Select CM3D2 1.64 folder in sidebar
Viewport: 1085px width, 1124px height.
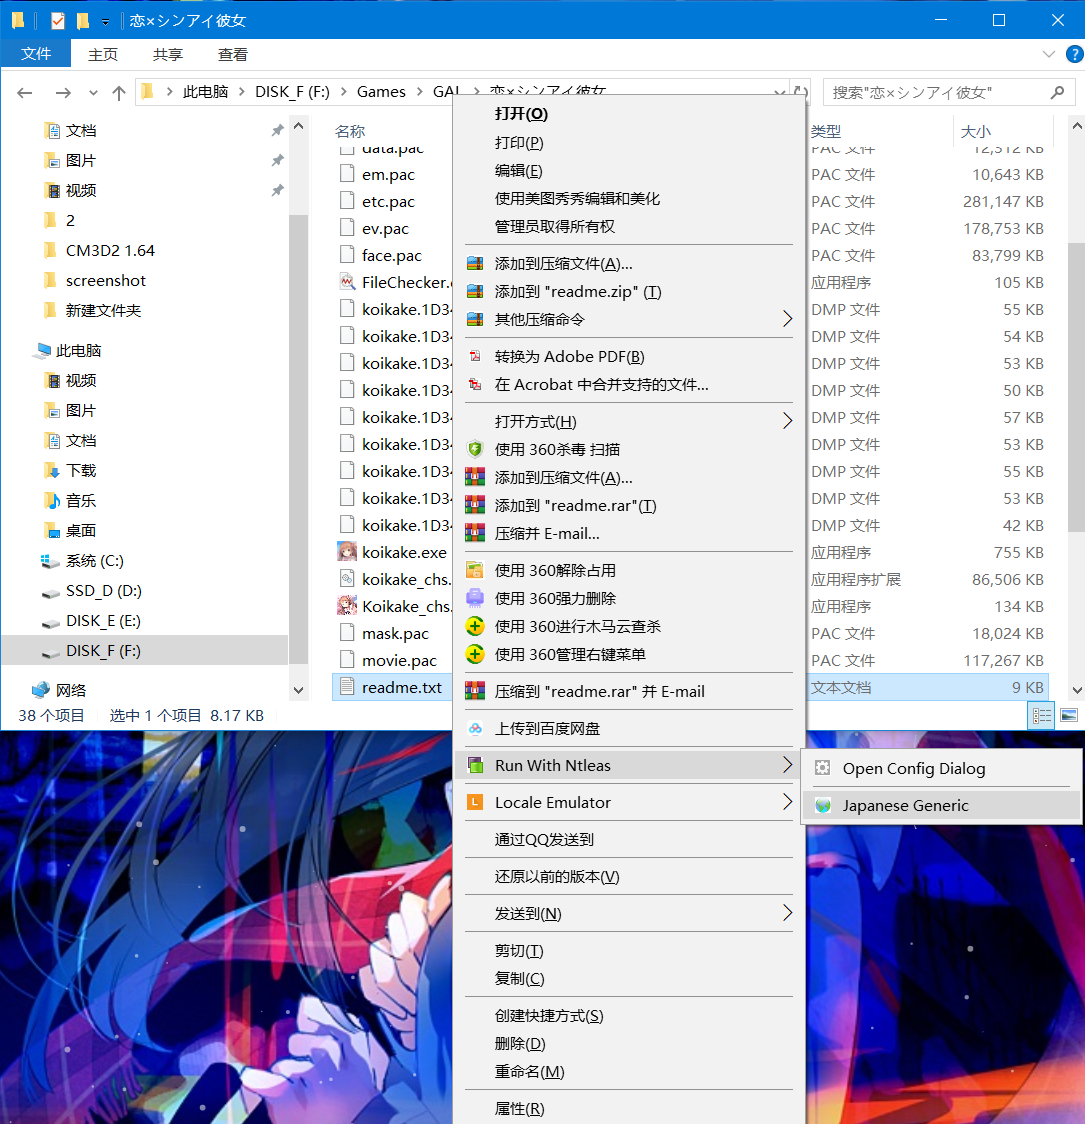pos(110,250)
